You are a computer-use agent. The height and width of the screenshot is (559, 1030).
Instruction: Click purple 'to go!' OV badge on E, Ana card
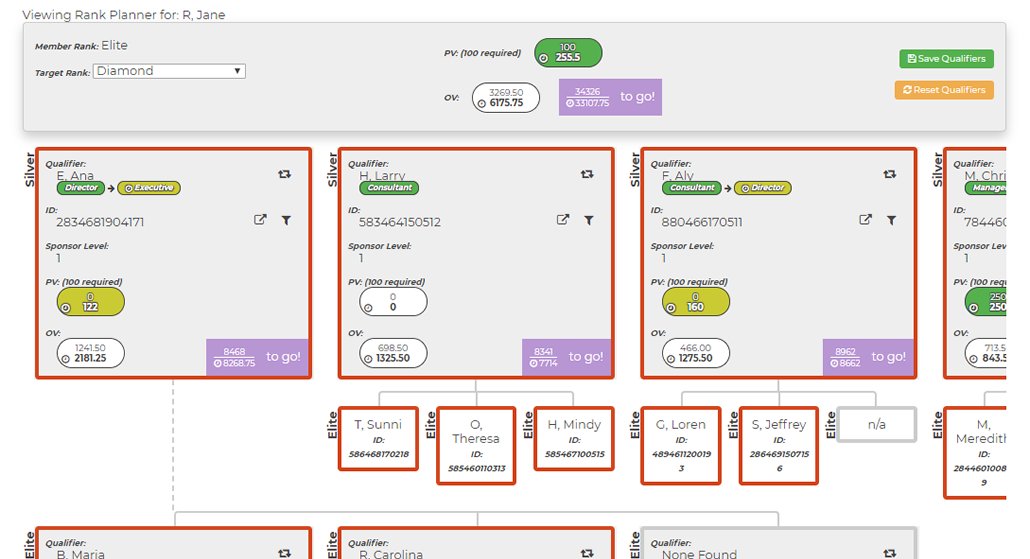click(x=258, y=357)
